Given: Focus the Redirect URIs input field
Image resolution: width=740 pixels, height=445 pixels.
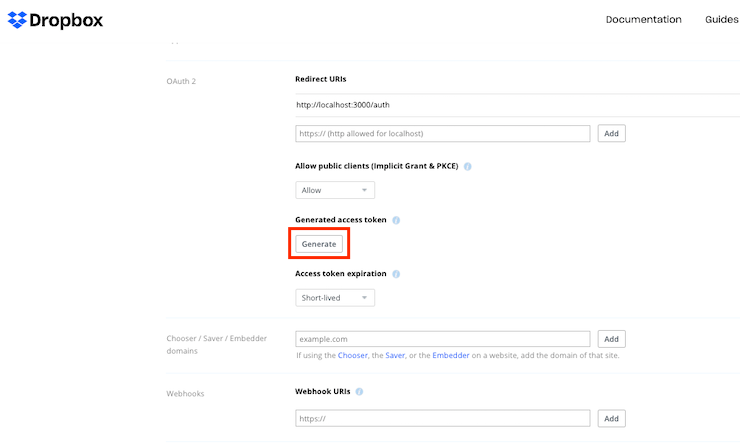Looking at the screenshot, I should [442, 133].
